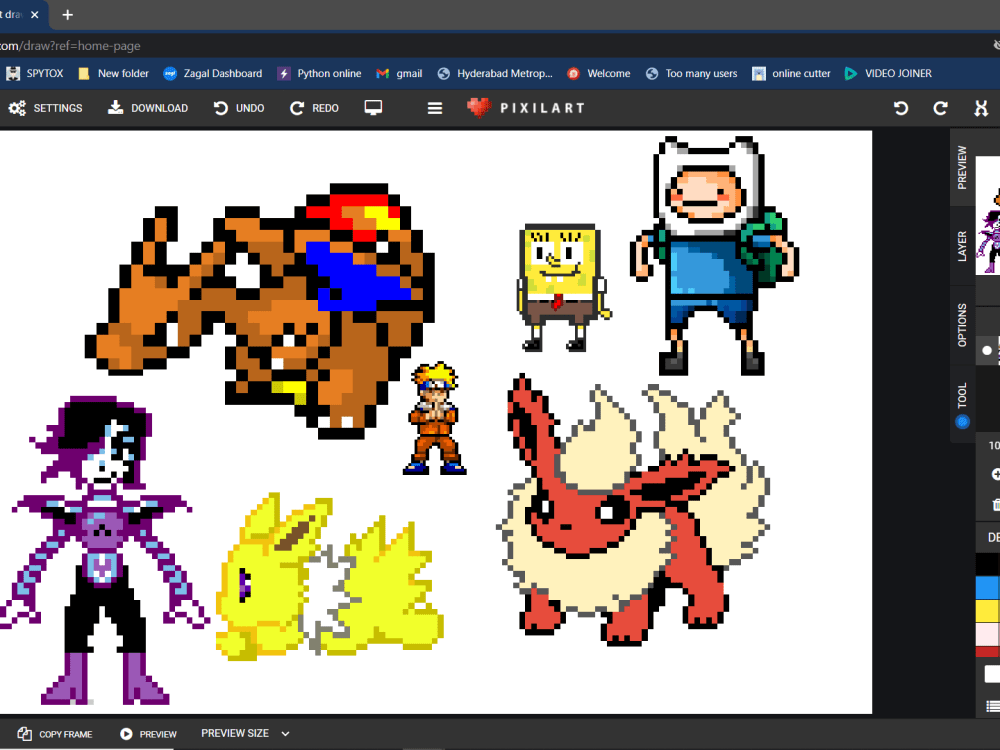
Task: Select the blue color swatch
Action: (x=987, y=587)
